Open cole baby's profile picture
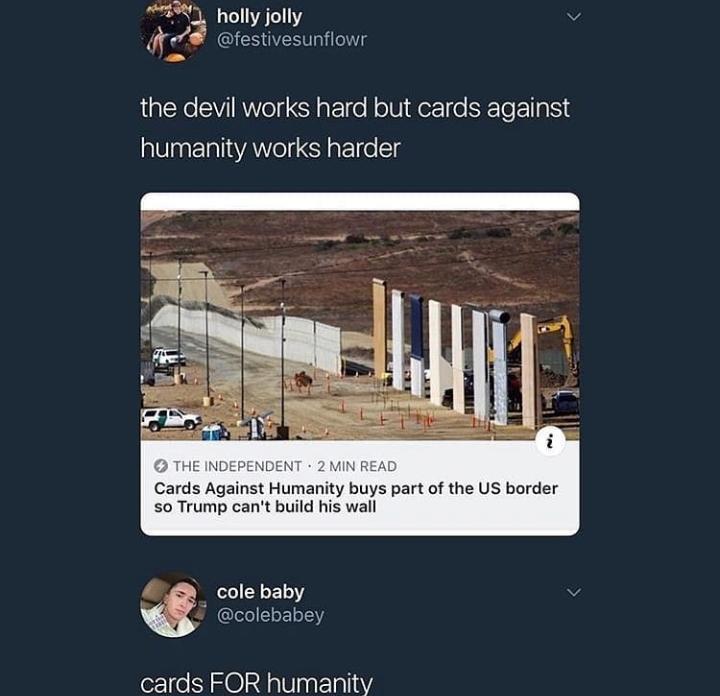Viewport: 720px width, 696px height. pos(173,605)
